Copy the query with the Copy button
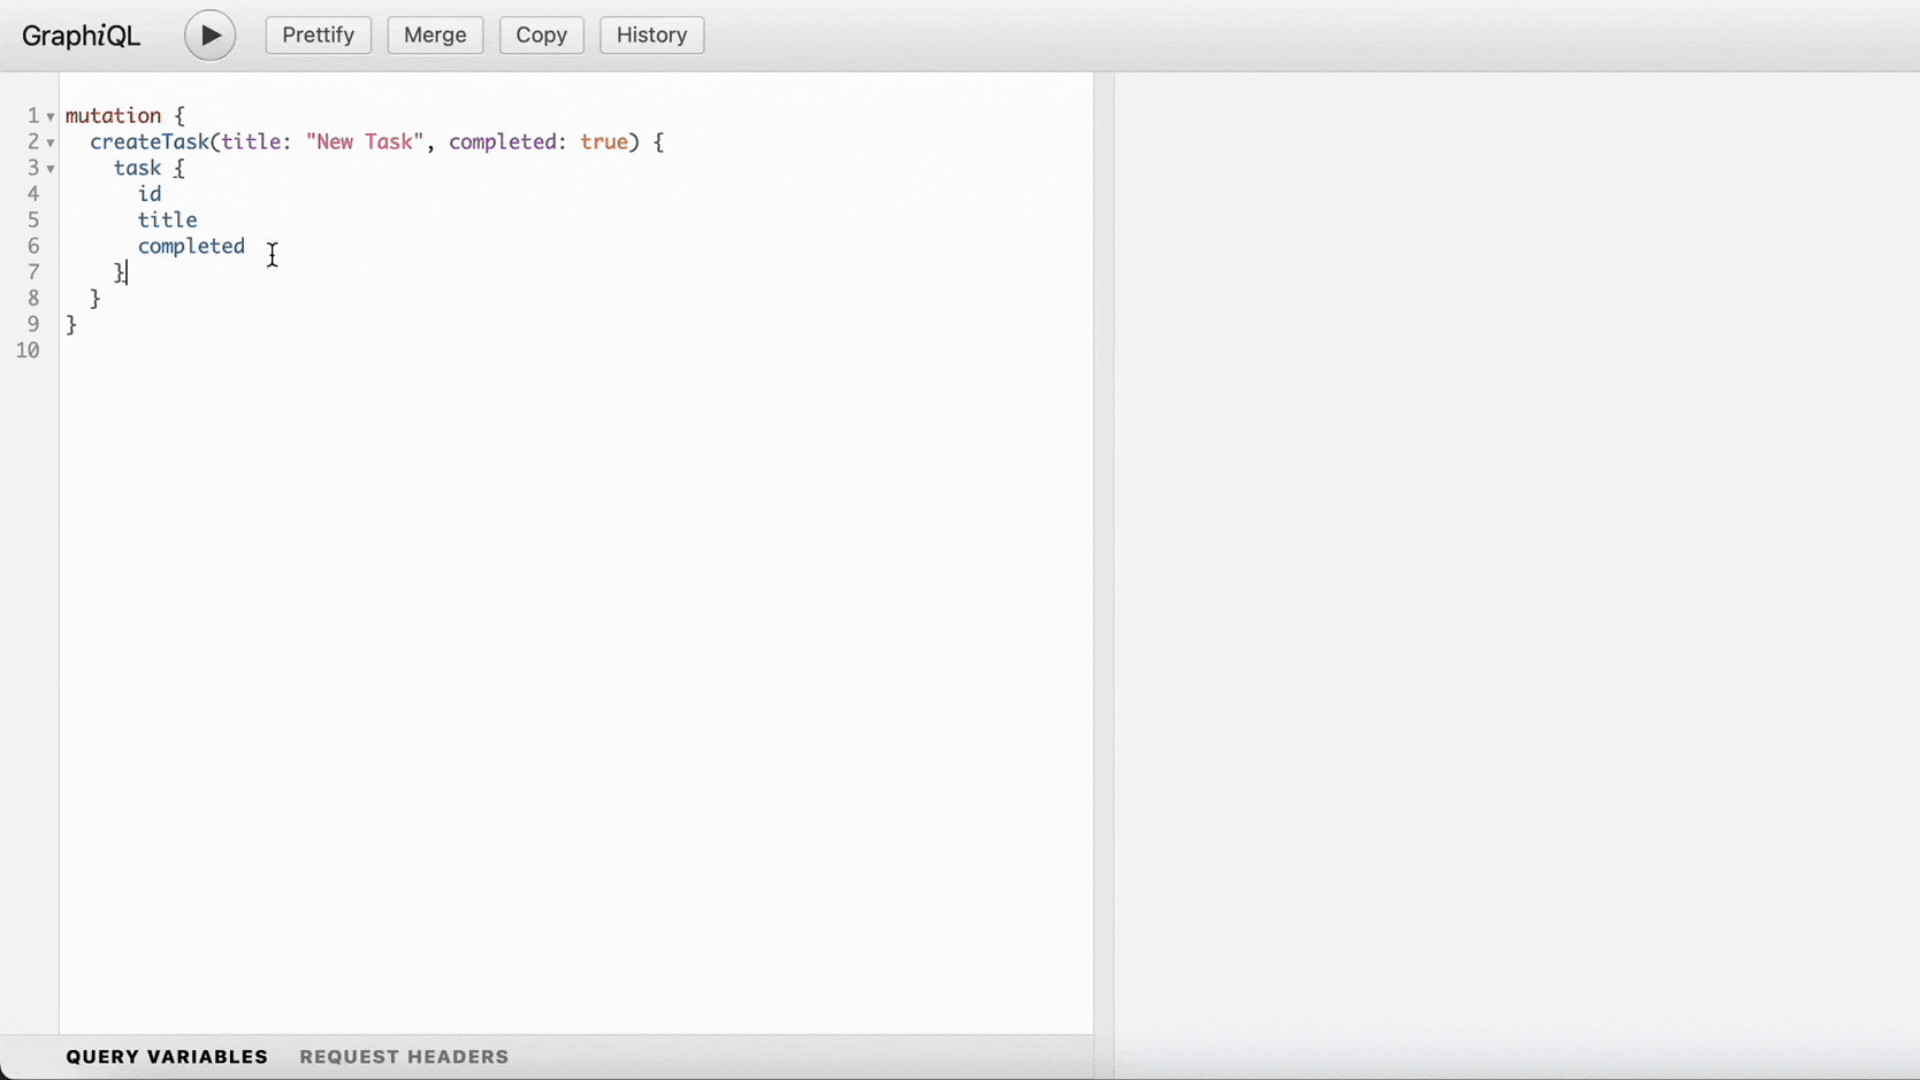 pos(541,35)
